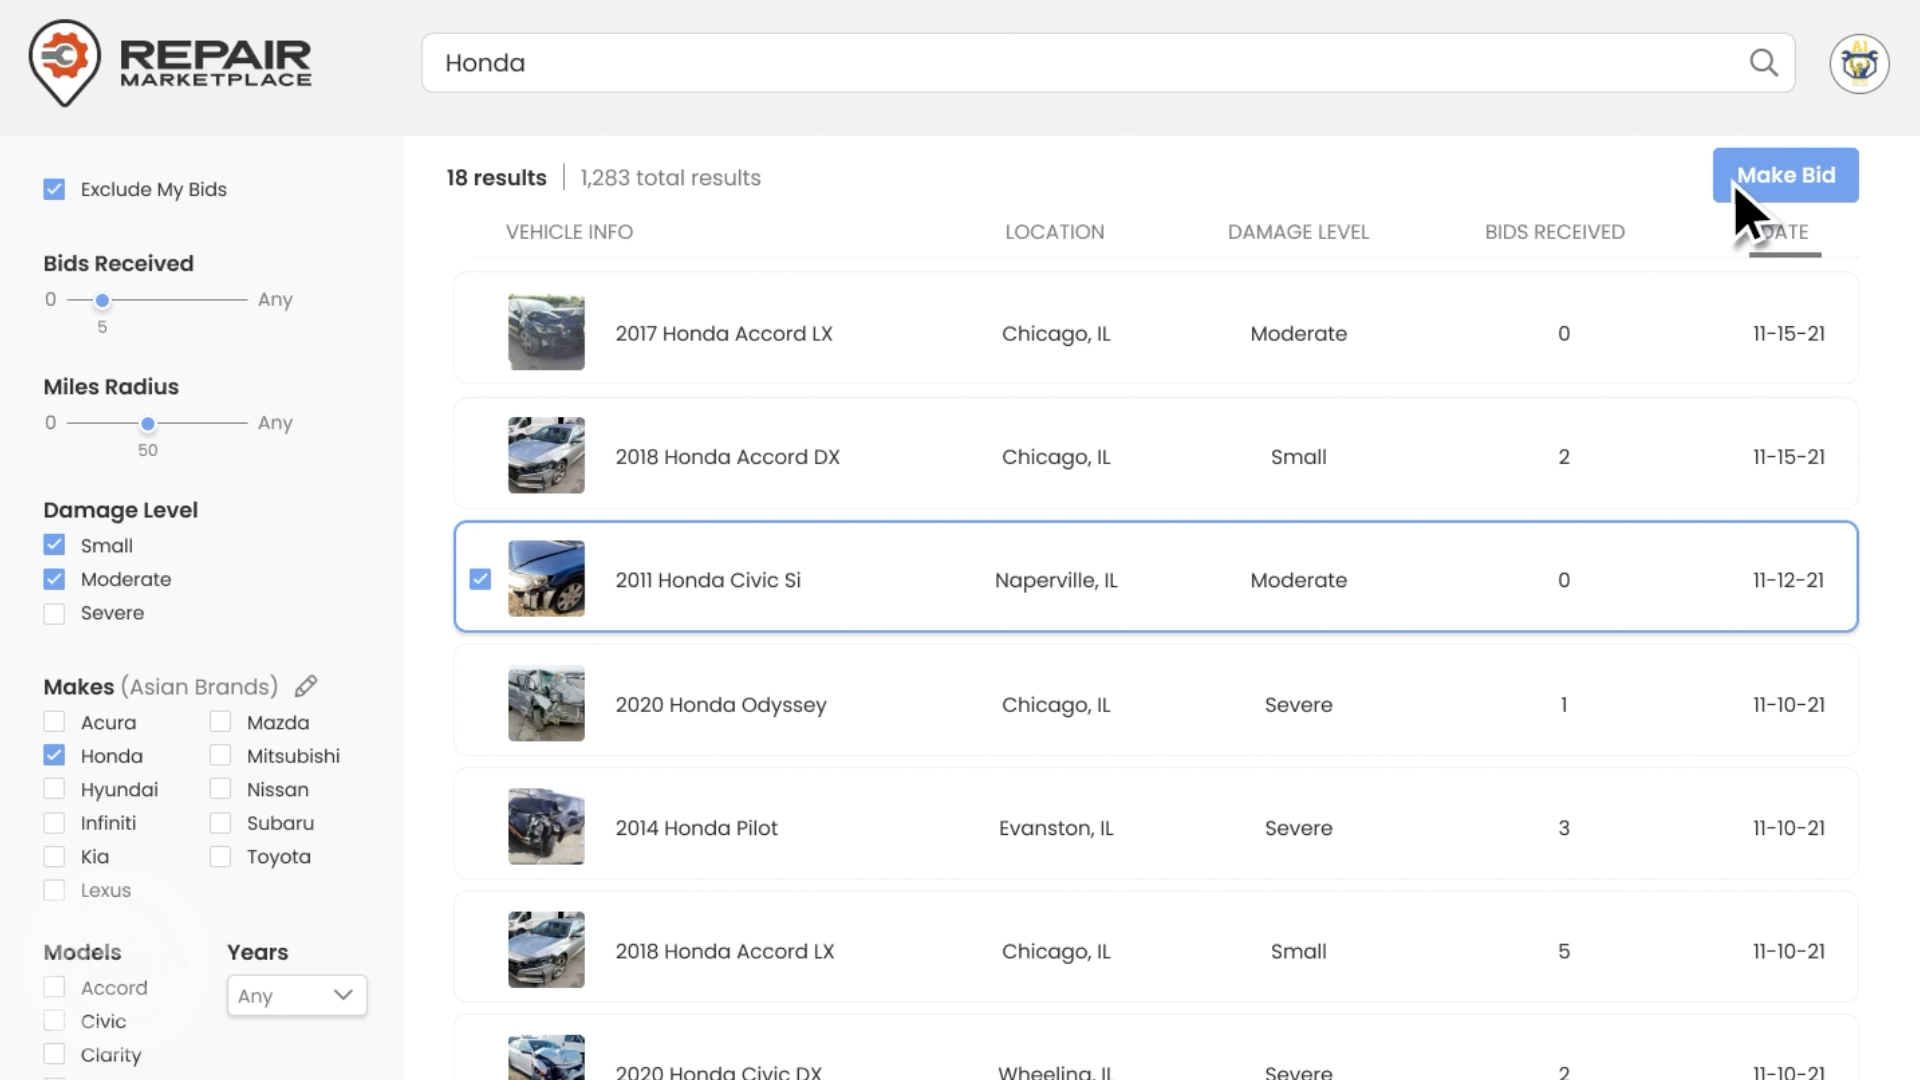Edit Makes with the pencil icon

306,686
